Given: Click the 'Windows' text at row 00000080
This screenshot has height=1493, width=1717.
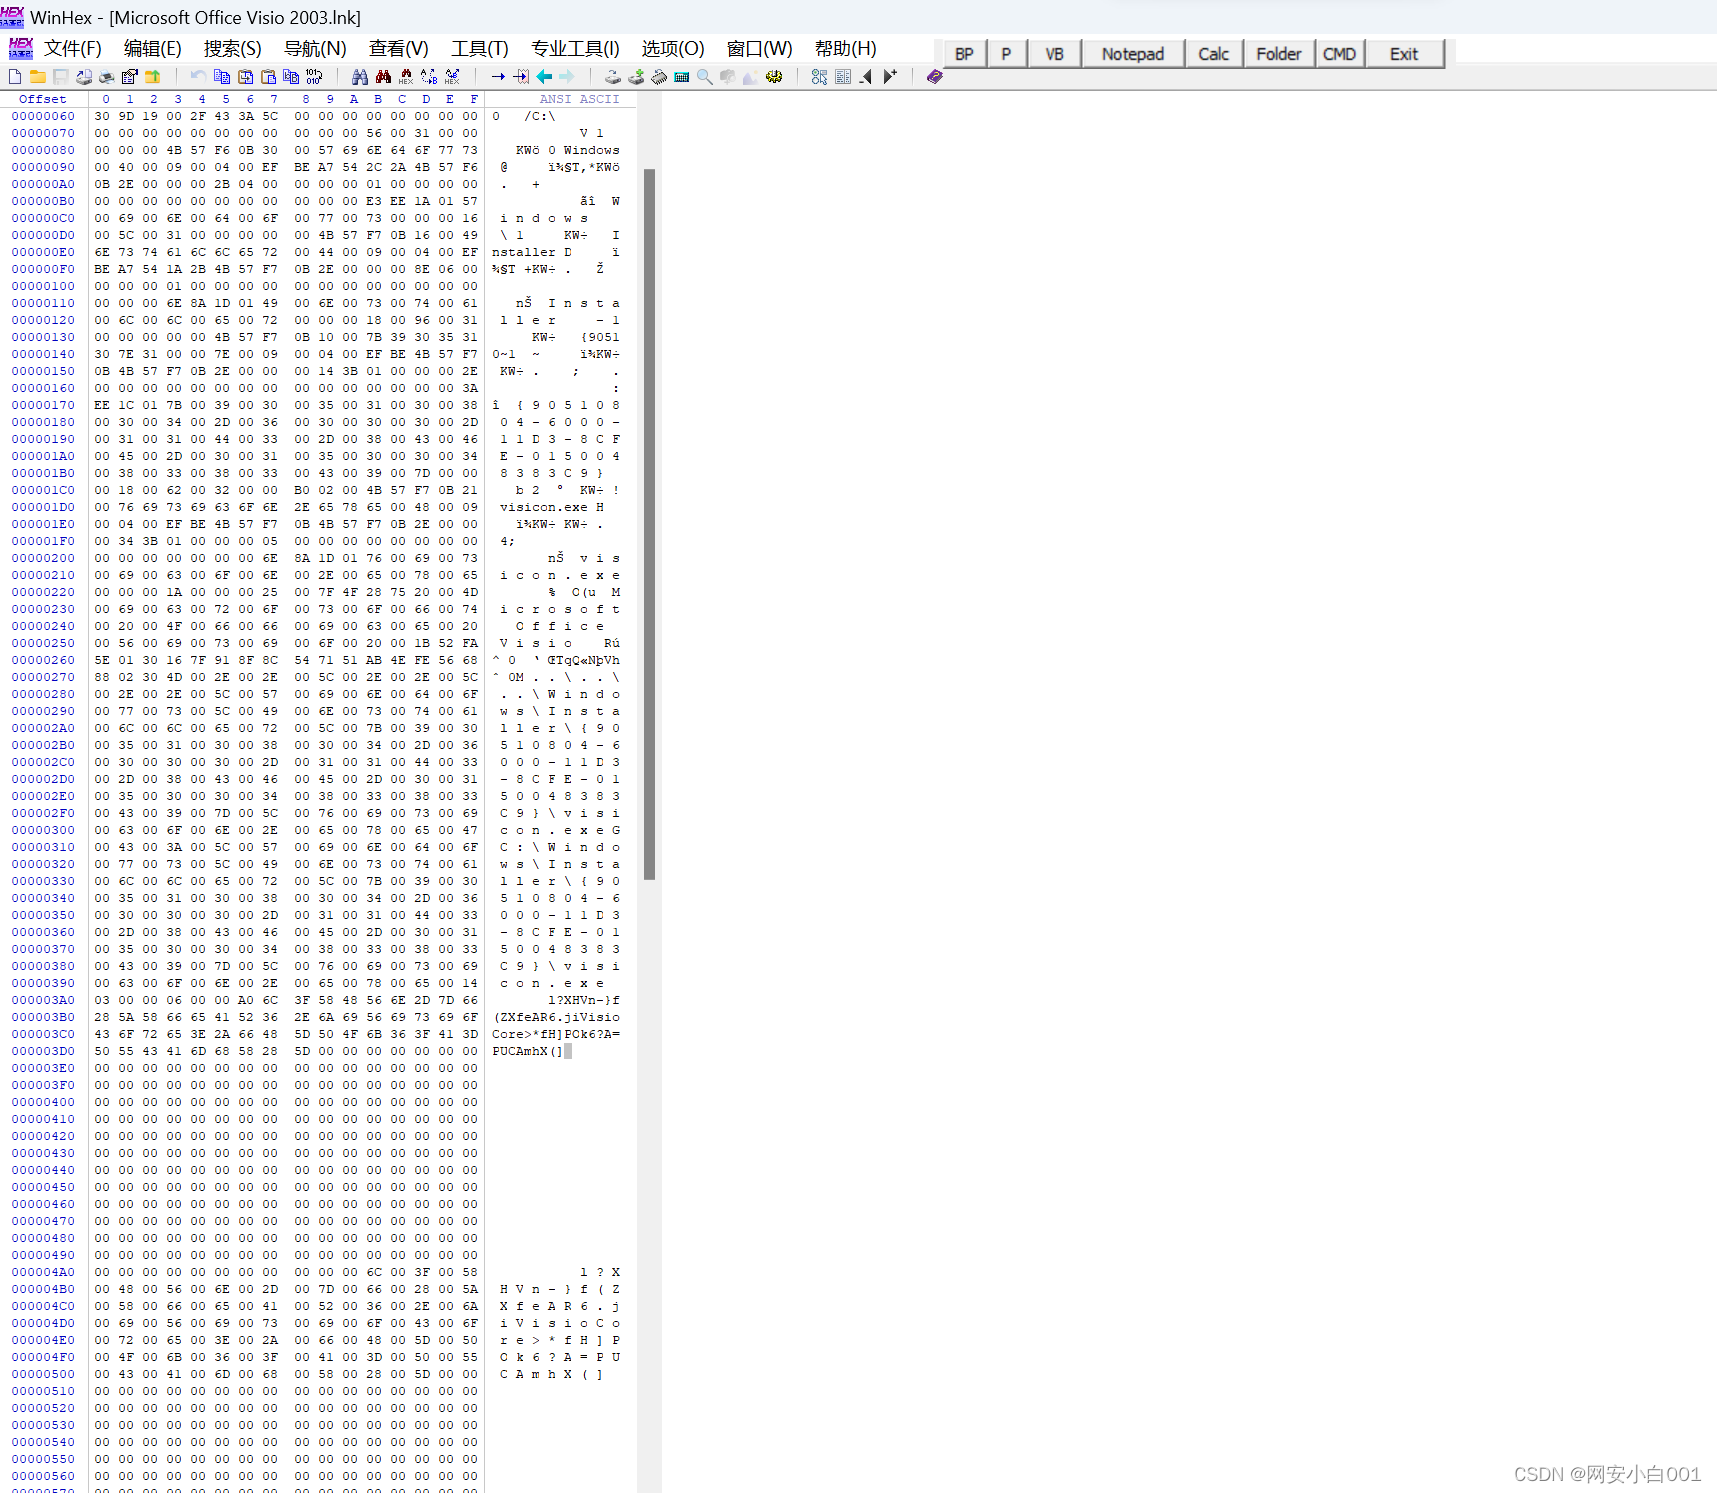Looking at the screenshot, I should click(591, 150).
